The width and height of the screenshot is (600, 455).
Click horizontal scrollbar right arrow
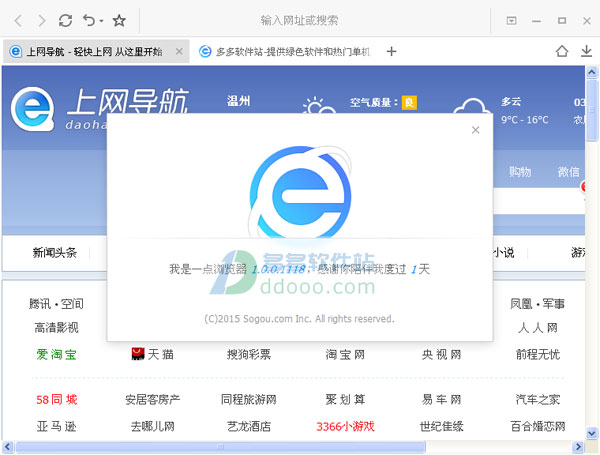[578, 447]
